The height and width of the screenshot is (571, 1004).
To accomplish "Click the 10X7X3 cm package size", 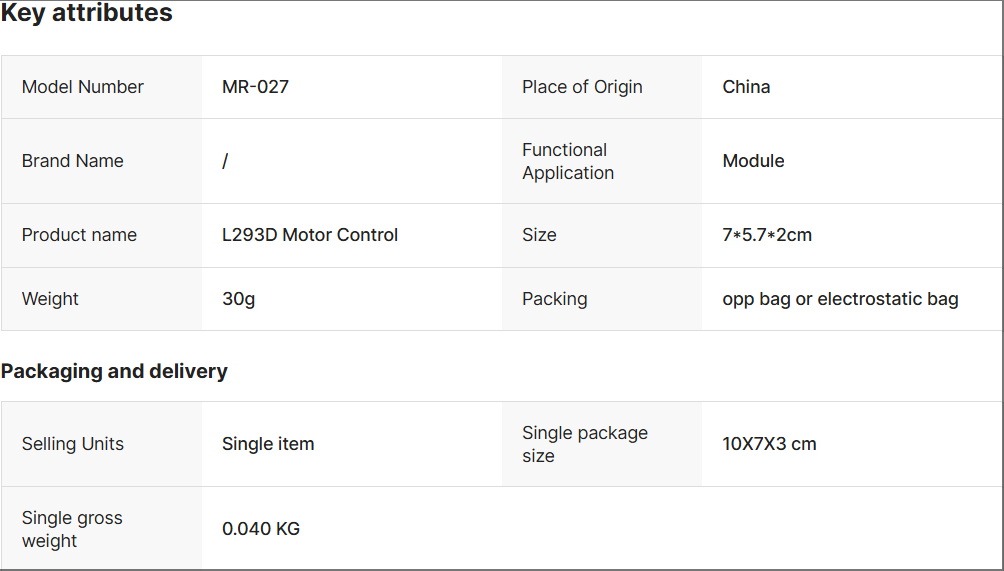I will tap(769, 444).
